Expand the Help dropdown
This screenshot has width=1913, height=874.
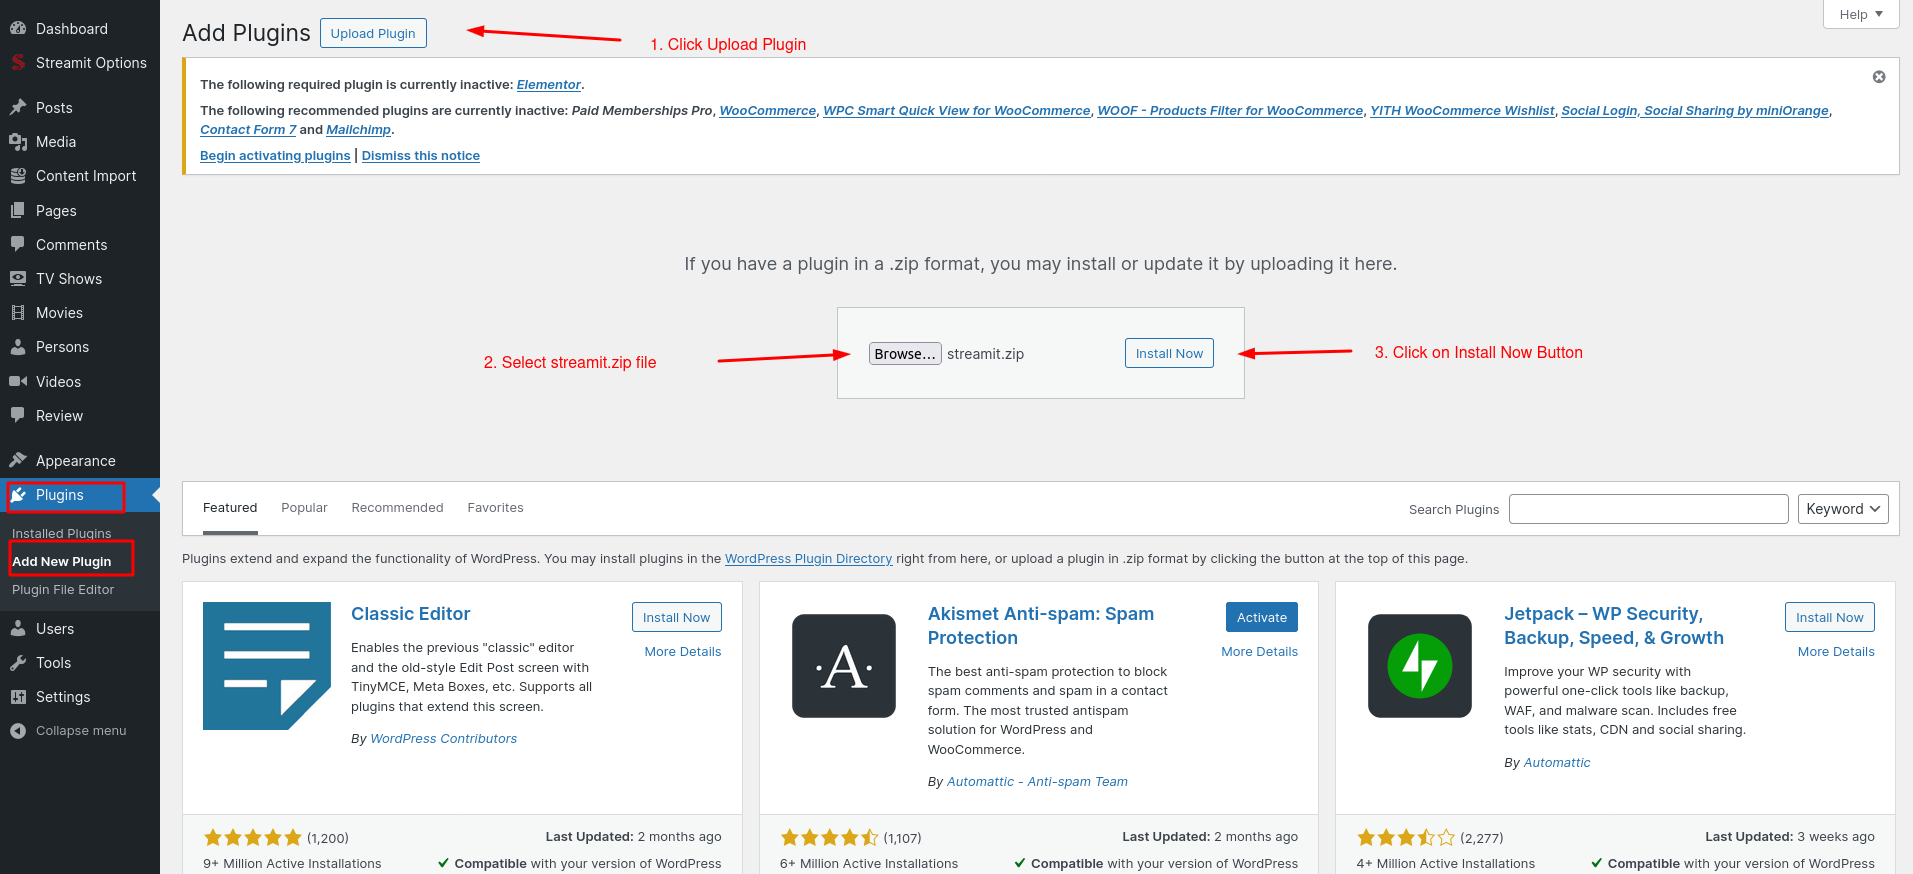click(1861, 14)
